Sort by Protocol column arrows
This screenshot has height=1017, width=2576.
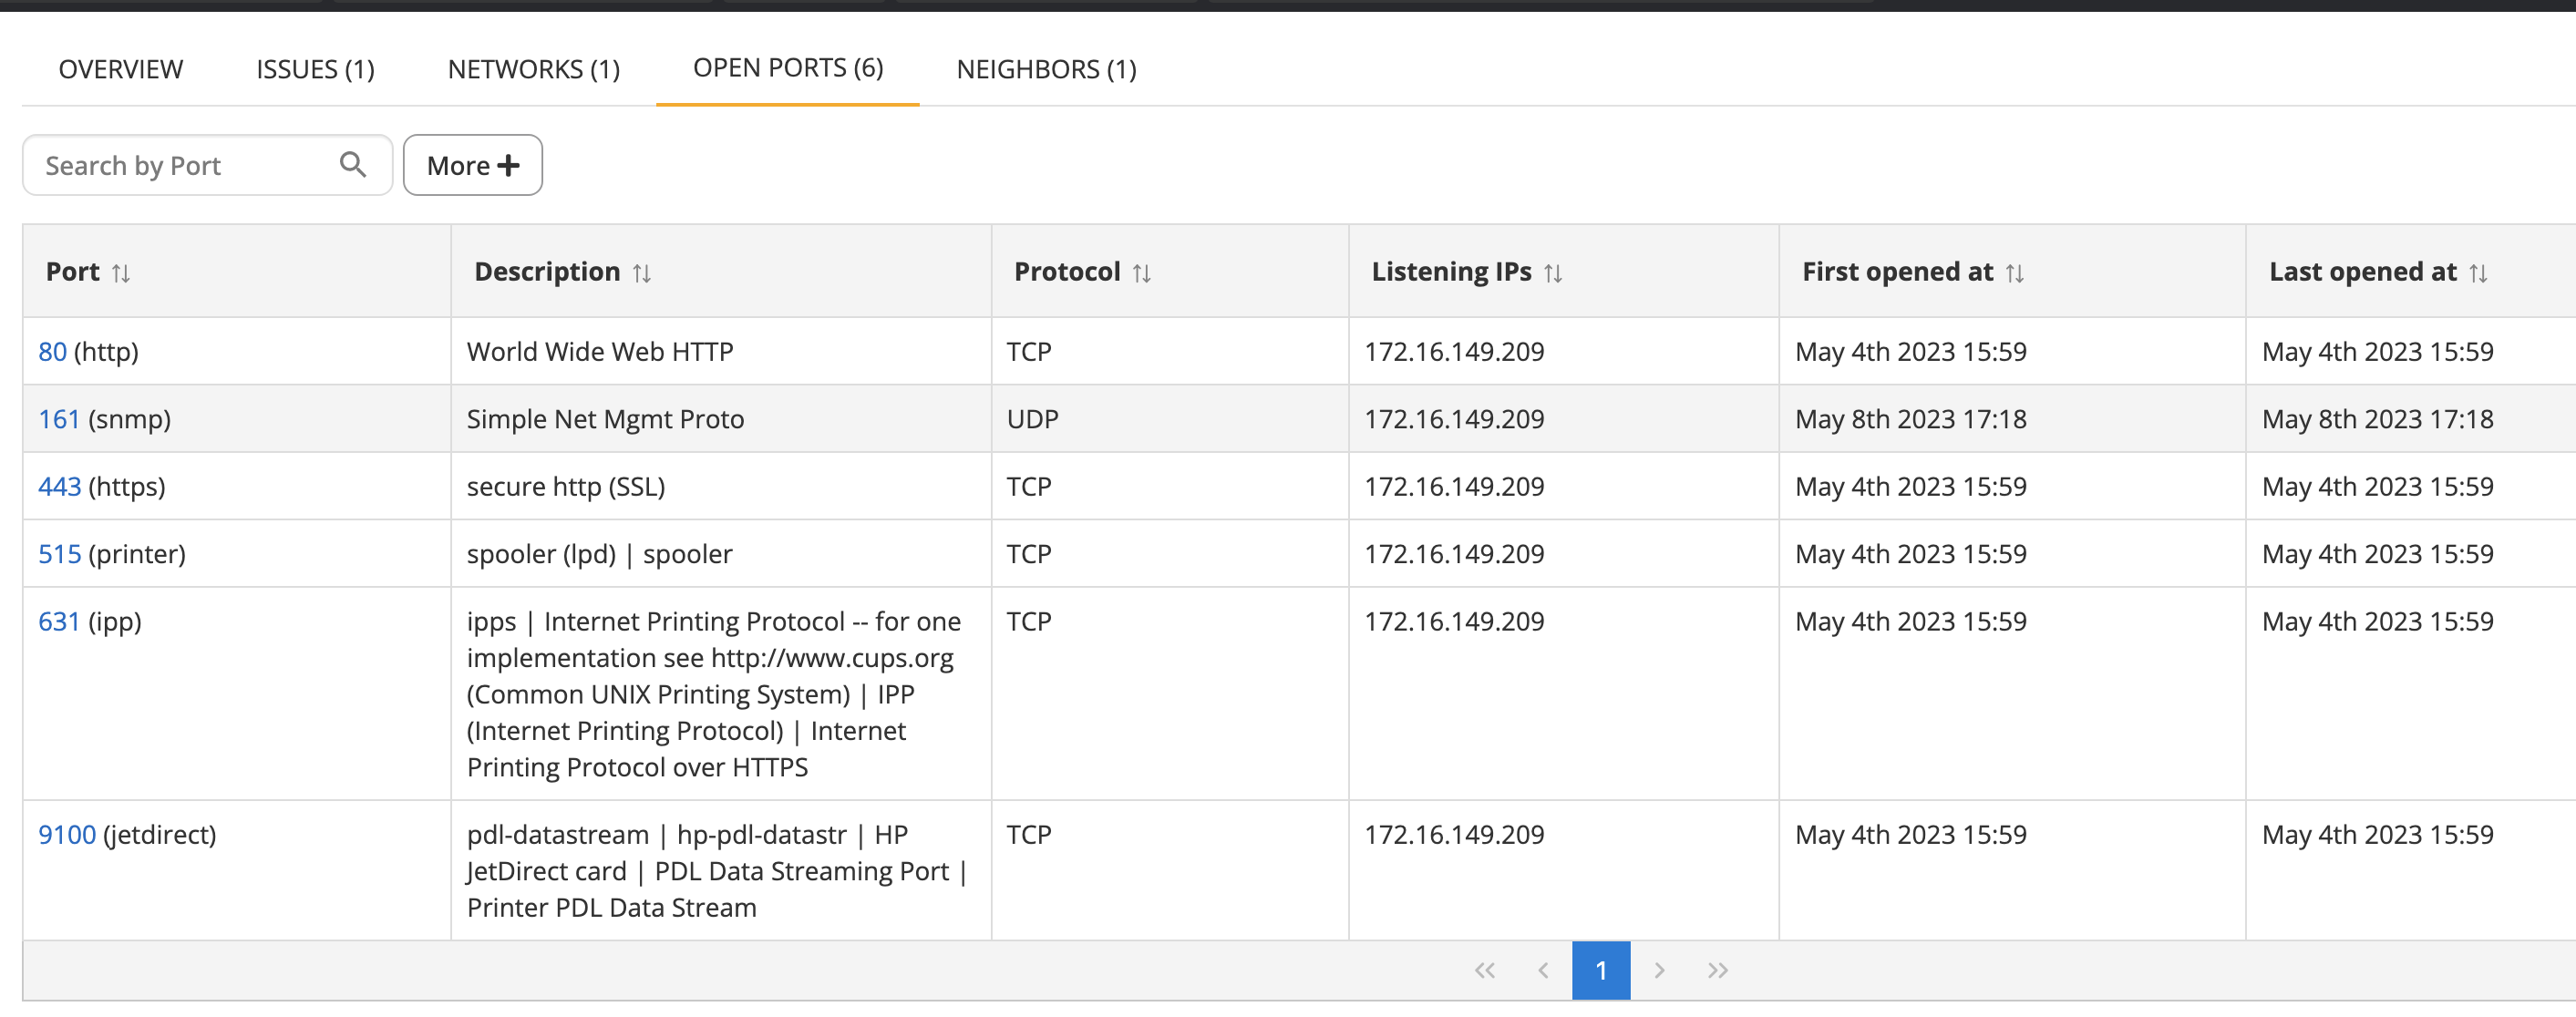click(x=1141, y=273)
